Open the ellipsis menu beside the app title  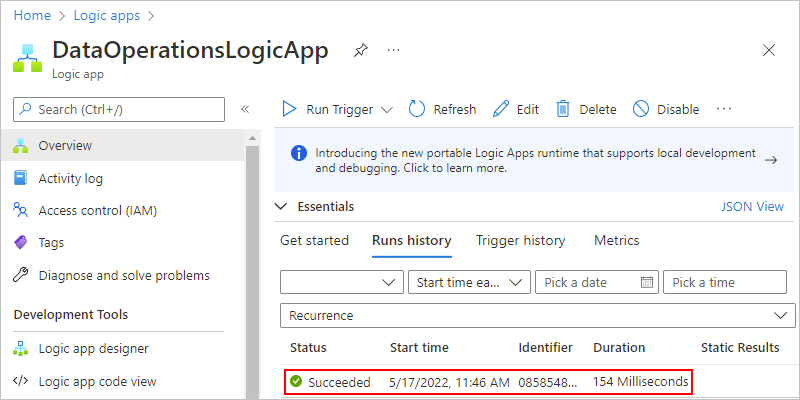393,50
